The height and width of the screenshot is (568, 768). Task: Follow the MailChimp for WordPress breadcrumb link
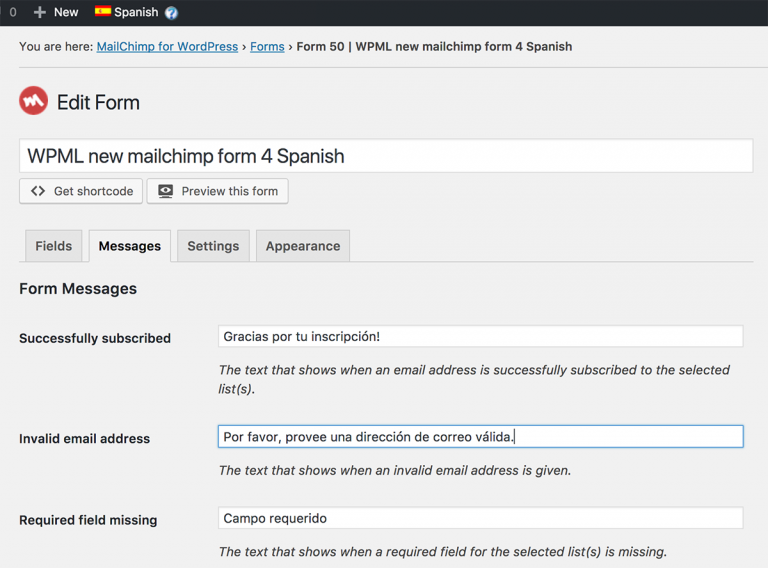(x=167, y=47)
